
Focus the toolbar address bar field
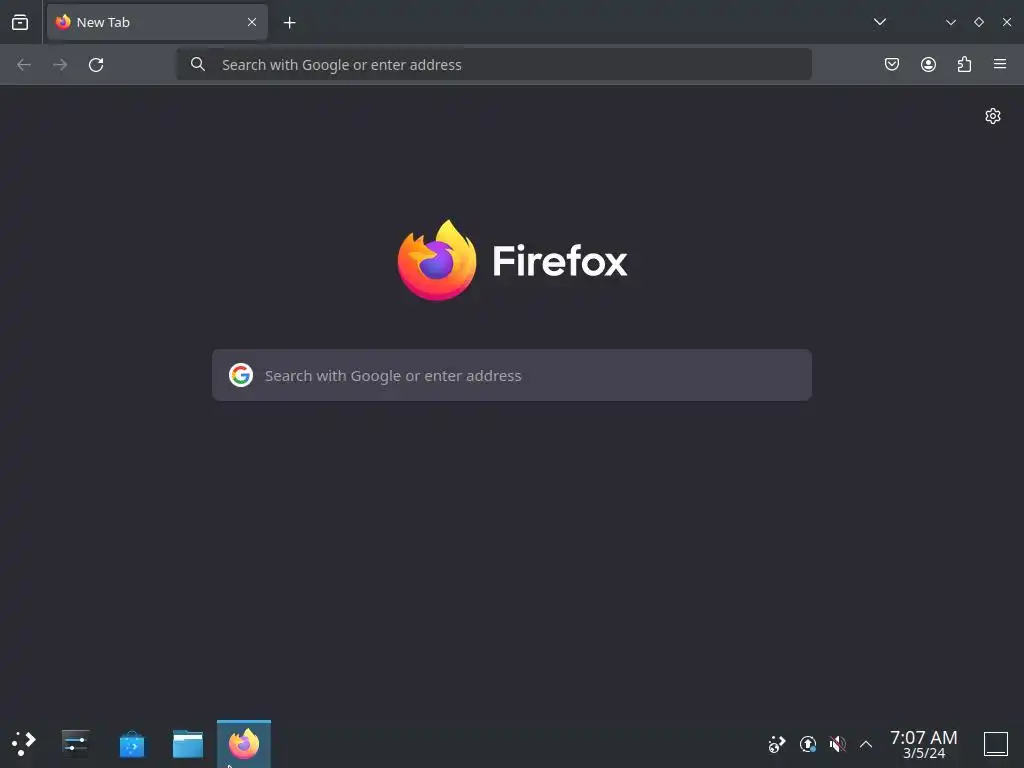coord(494,65)
